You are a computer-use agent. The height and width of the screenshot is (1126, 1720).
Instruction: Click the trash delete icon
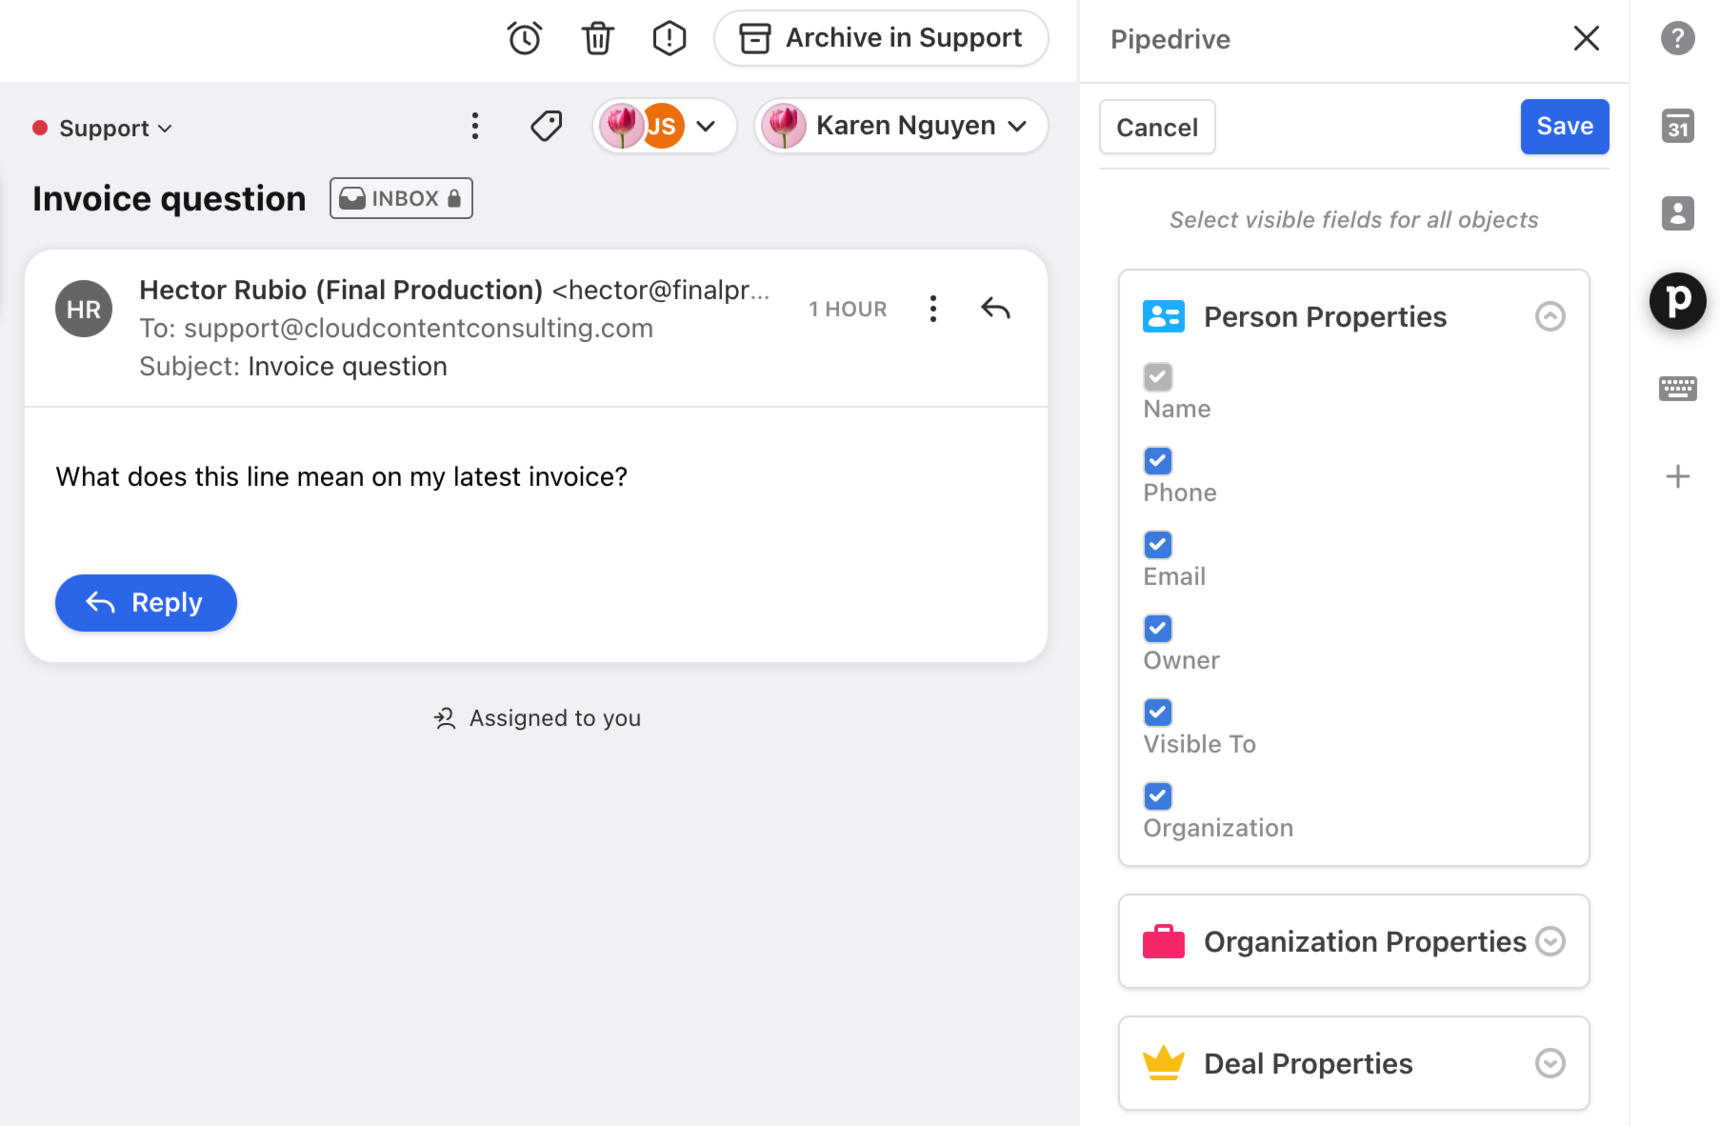pyautogui.click(x=597, y=39)
